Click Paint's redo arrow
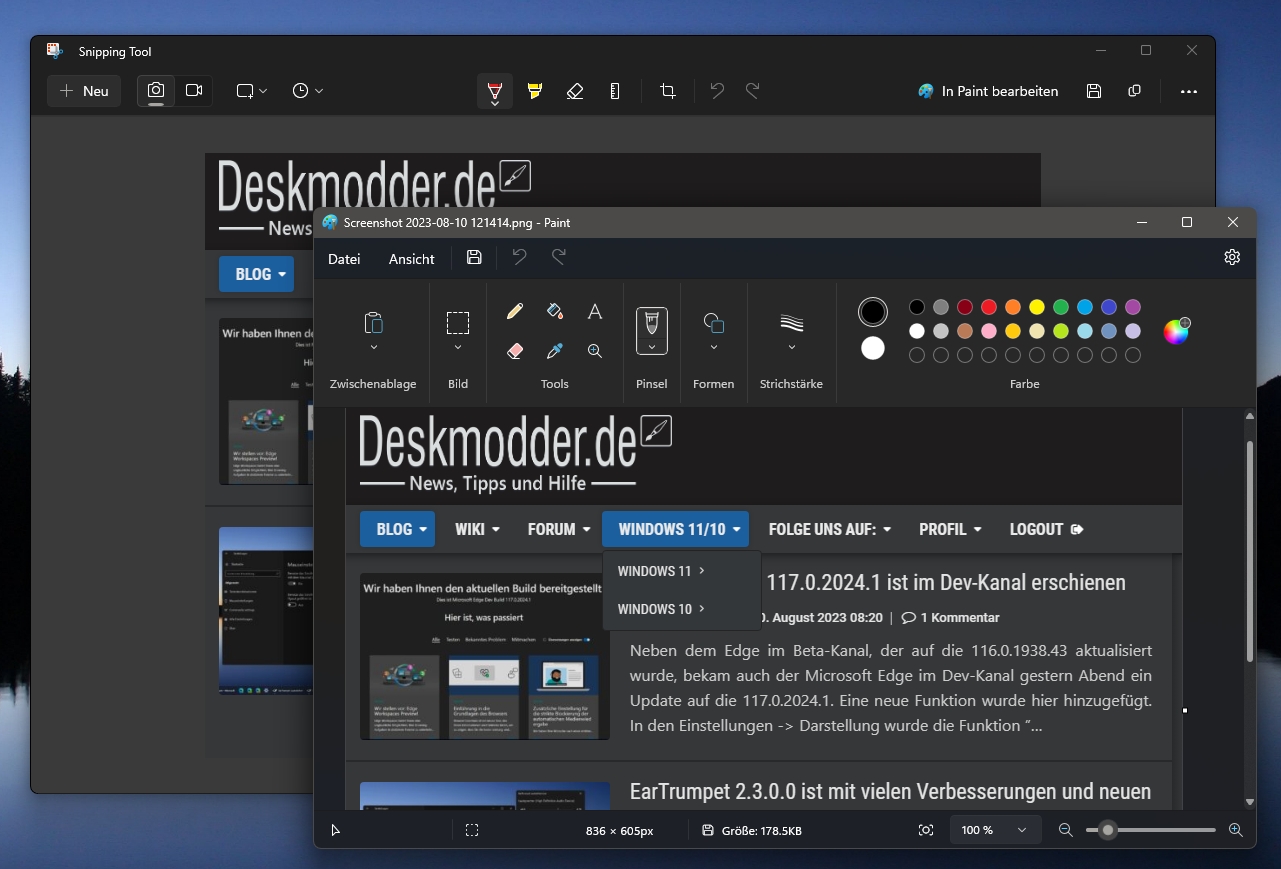 [x=559, y=258]
